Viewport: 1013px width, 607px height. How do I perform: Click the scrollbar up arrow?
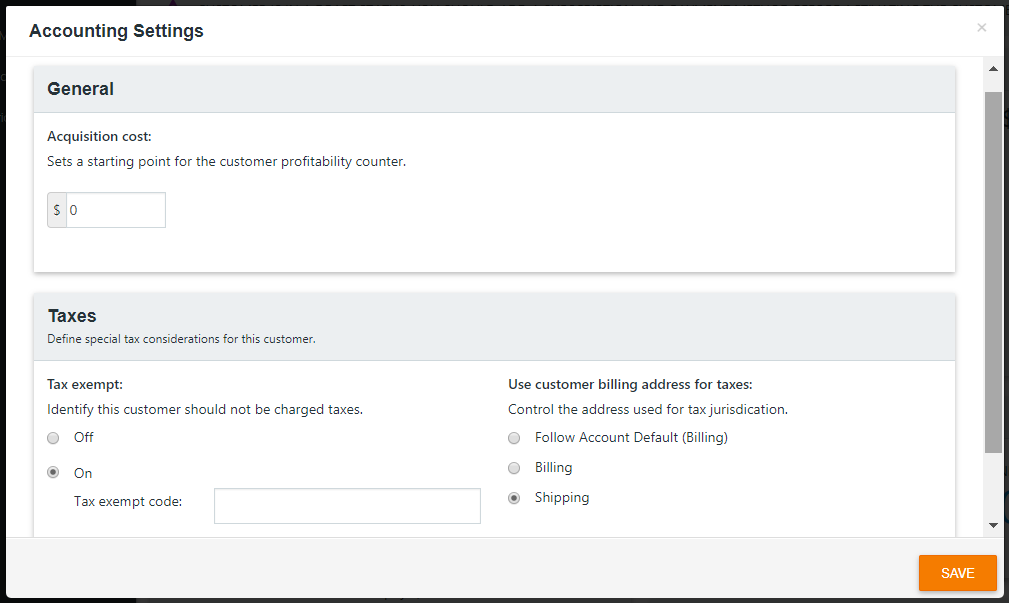tap(993, 68)
